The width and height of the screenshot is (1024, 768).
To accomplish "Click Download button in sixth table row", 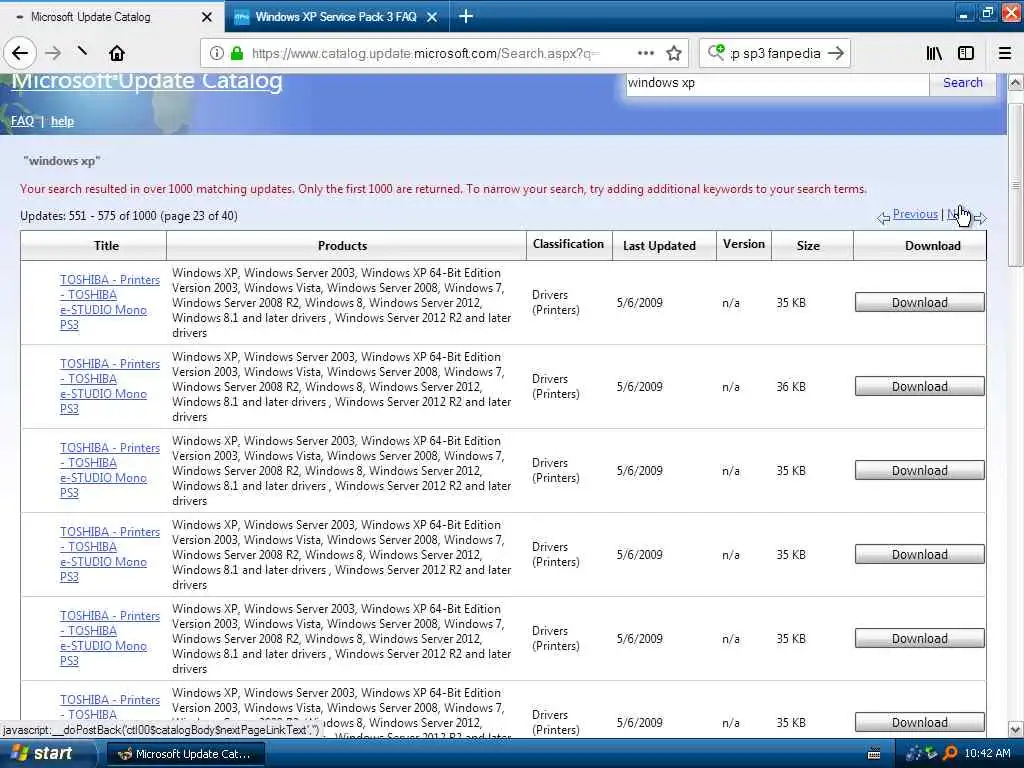I will pyautogui.click(x=920, y=722).
